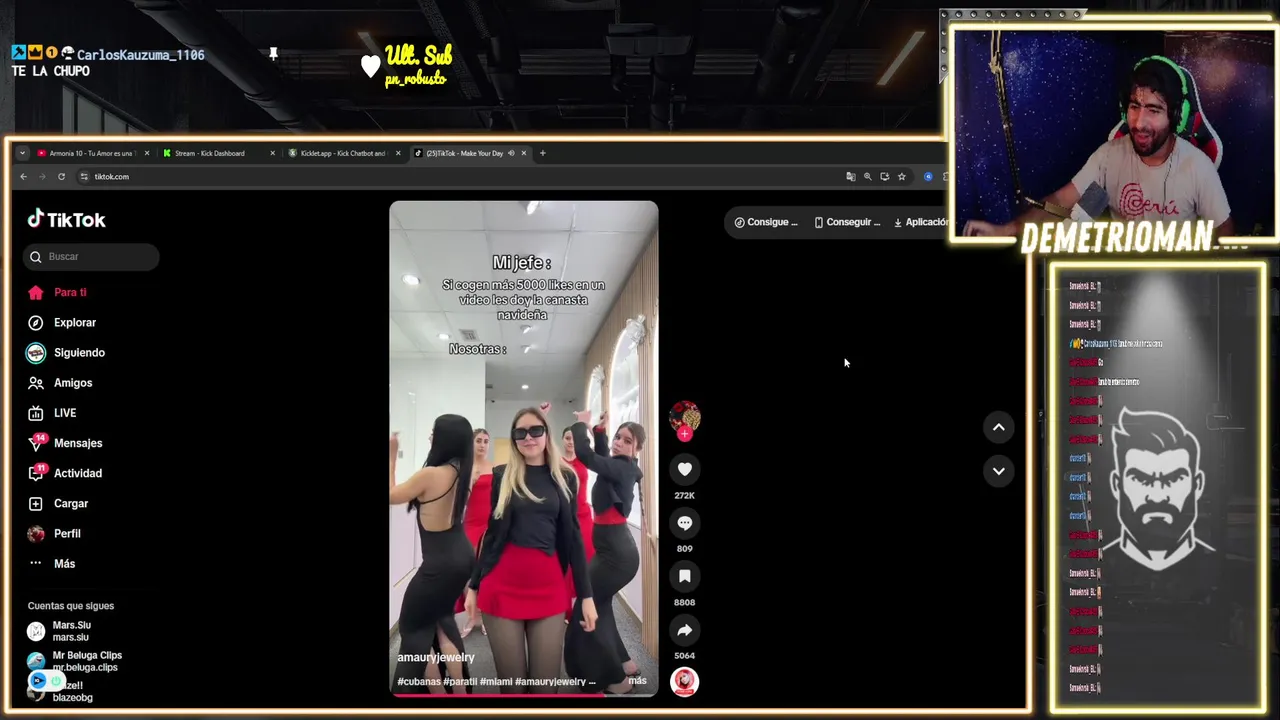Close the Kick Dashboard tab
Image resolution: width=1280 pixels, height=720 pixels.
[x=272, y=153]
